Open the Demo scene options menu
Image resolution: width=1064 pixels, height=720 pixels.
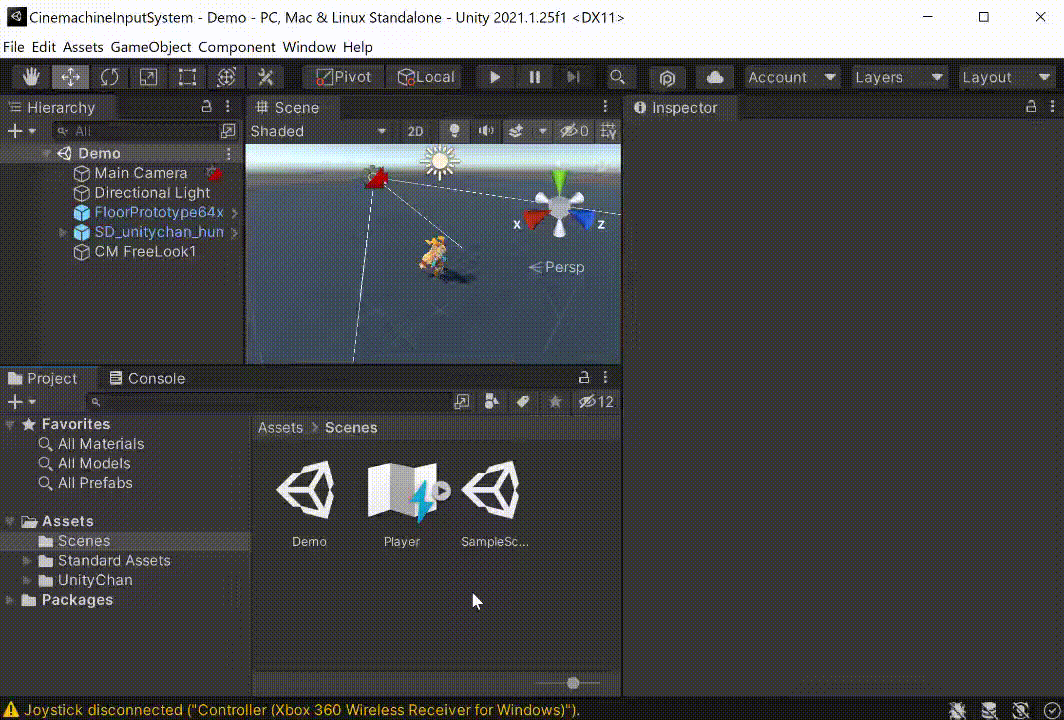click(x=229, y=153)
